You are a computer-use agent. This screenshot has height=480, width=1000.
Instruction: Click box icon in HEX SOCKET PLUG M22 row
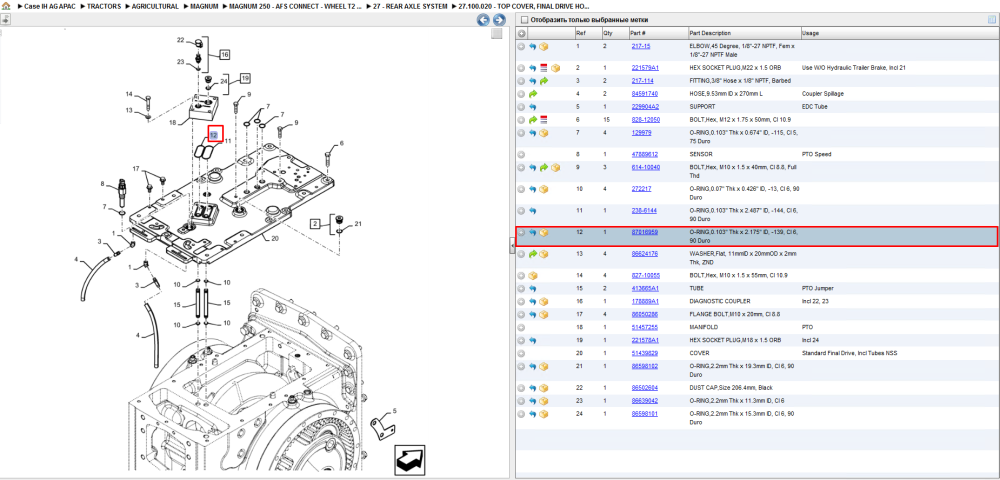tap(555, 68)
